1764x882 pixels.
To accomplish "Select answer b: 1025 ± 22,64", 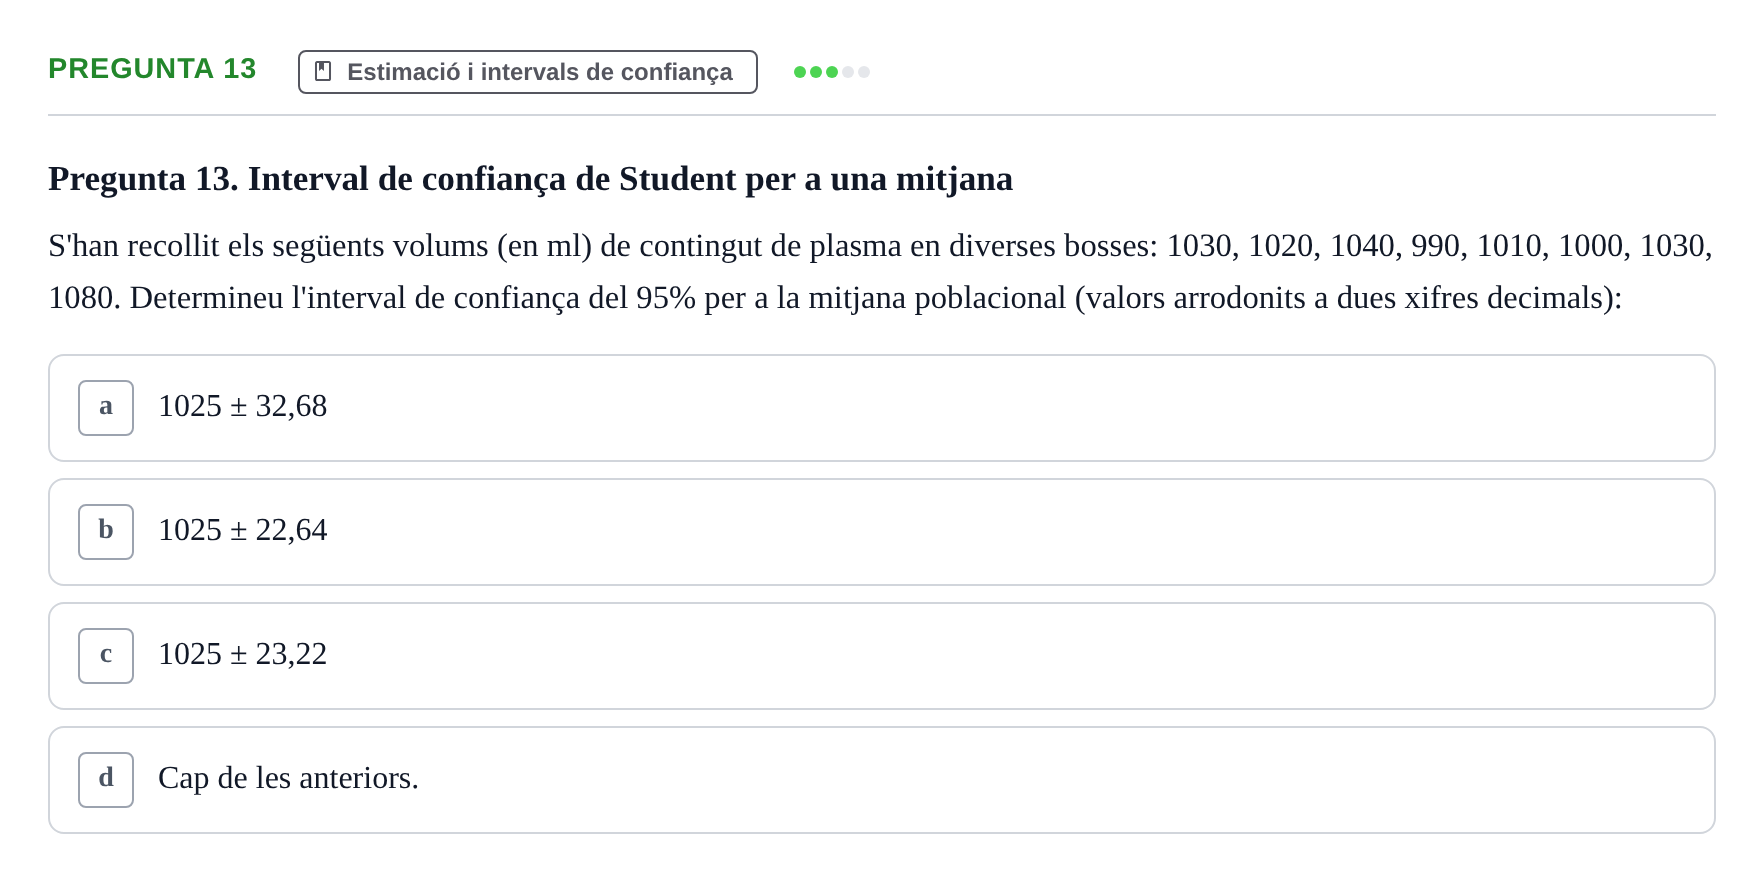I will tap(881, 532).
